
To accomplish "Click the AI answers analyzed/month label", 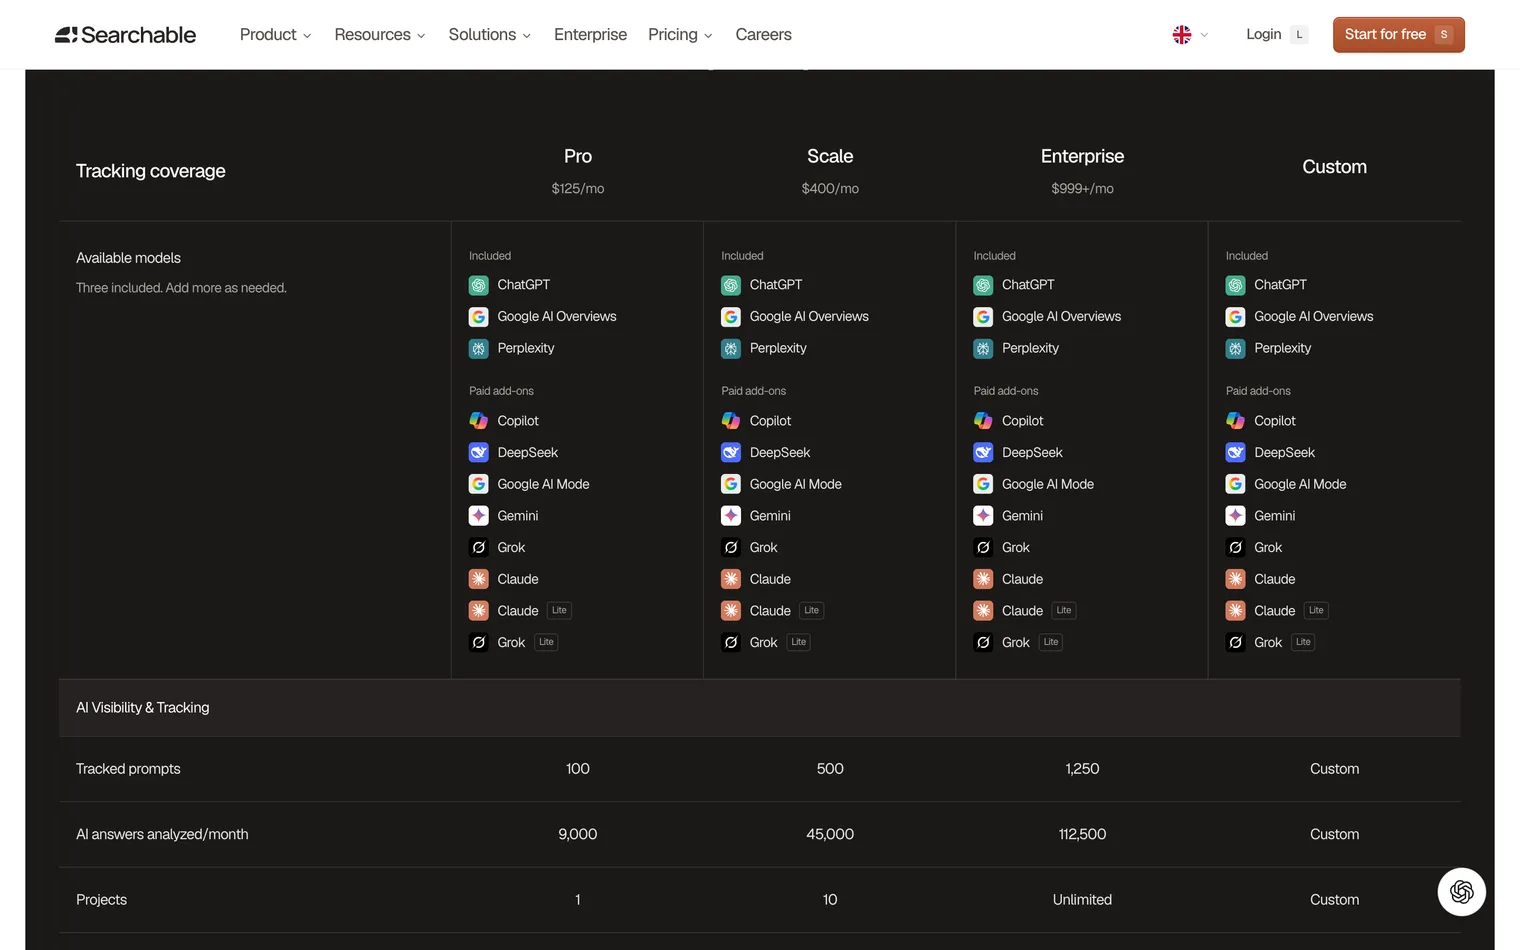I will tap(162, 834).
